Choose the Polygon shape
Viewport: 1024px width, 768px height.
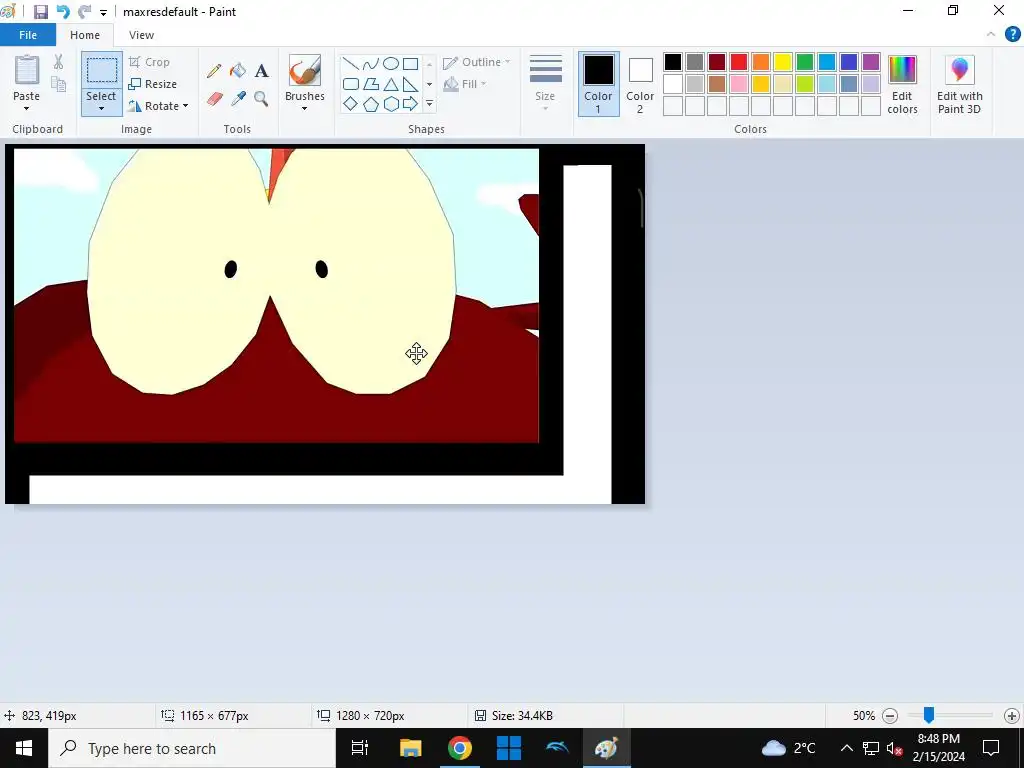pyautogui.click(x=371, y=84)
